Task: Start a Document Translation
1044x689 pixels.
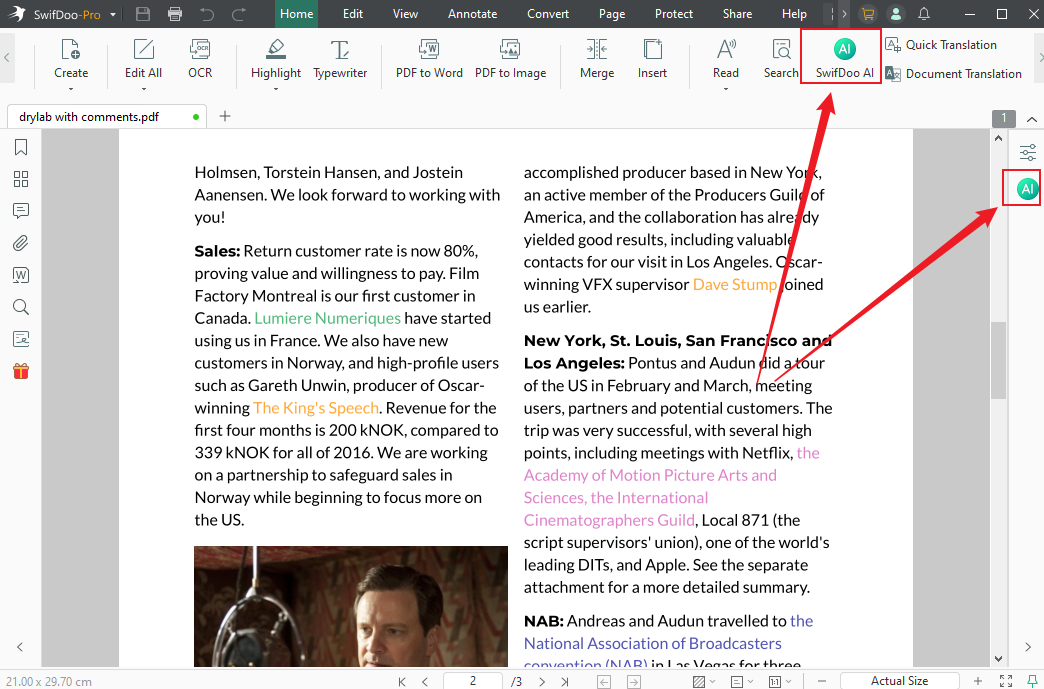Action: tap(962, 73)
